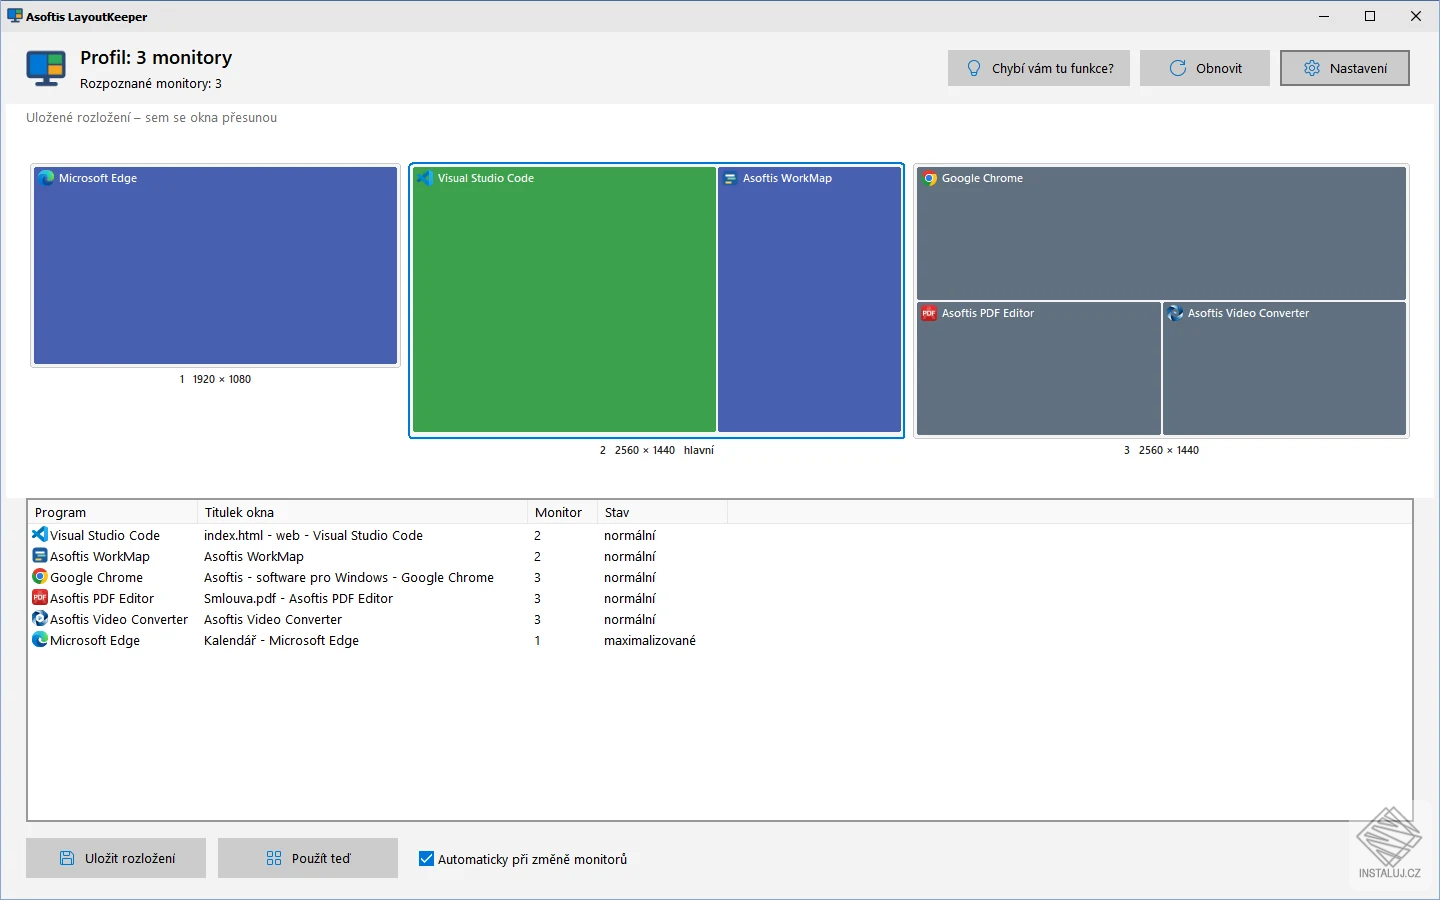Sort by the Program column header

coord(113,512)
